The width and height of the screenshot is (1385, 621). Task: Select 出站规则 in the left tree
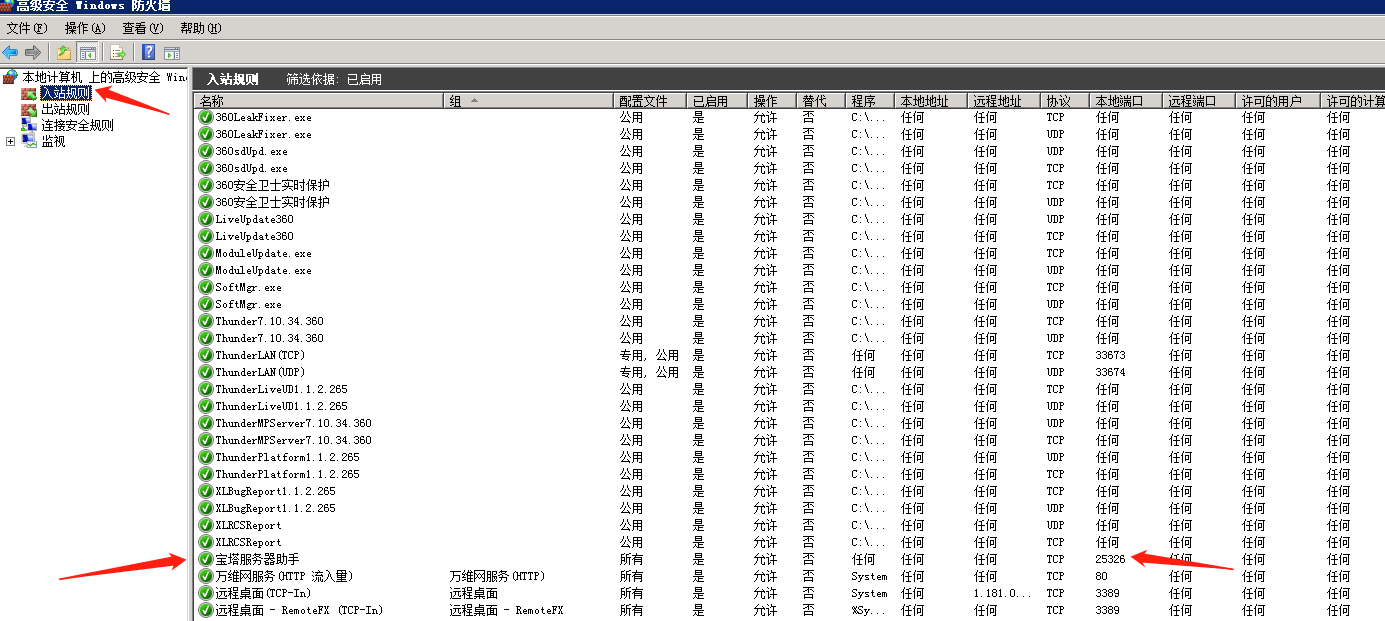[x=66, y=110]
